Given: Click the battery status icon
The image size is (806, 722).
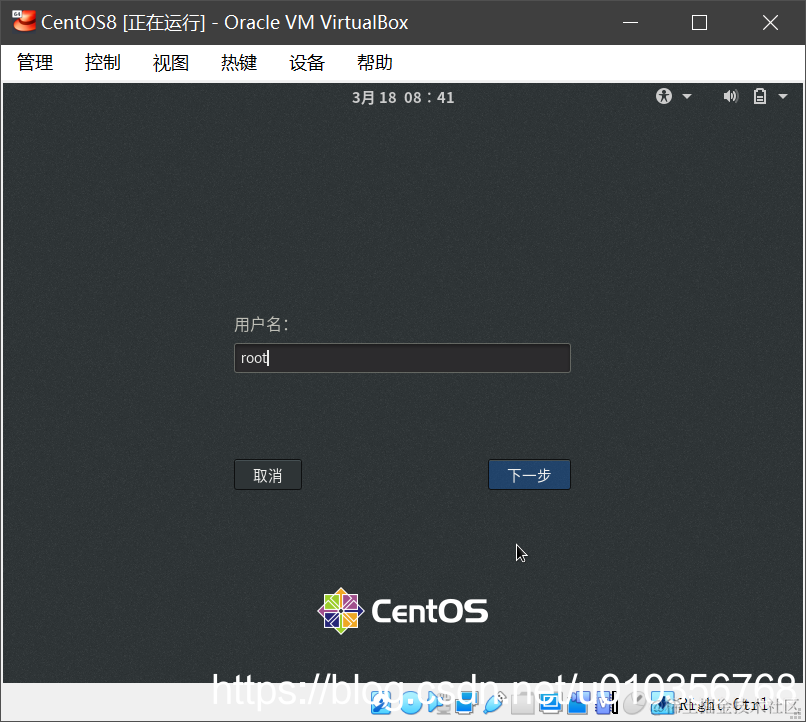Looking at the screenshot, I should 760,96.
